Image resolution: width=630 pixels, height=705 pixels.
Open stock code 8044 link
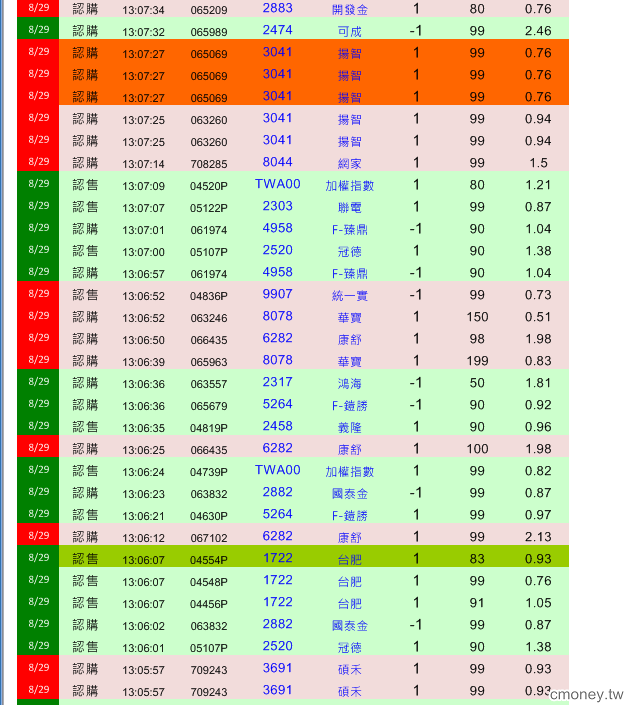(277, 162)
